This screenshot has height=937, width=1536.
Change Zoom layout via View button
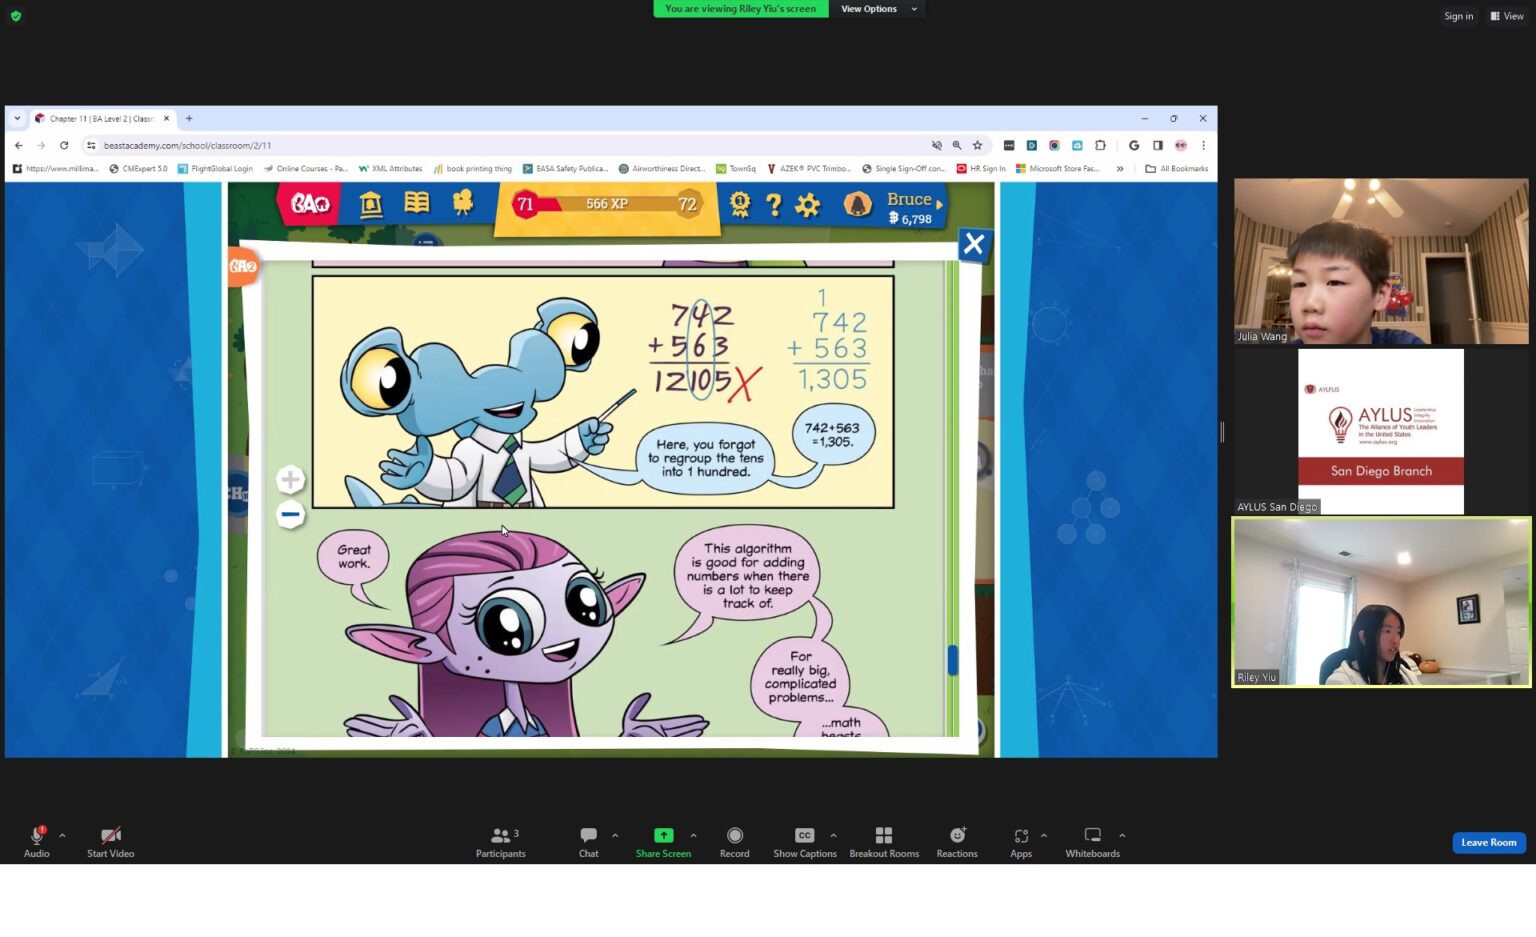[x=1507, y=16]
